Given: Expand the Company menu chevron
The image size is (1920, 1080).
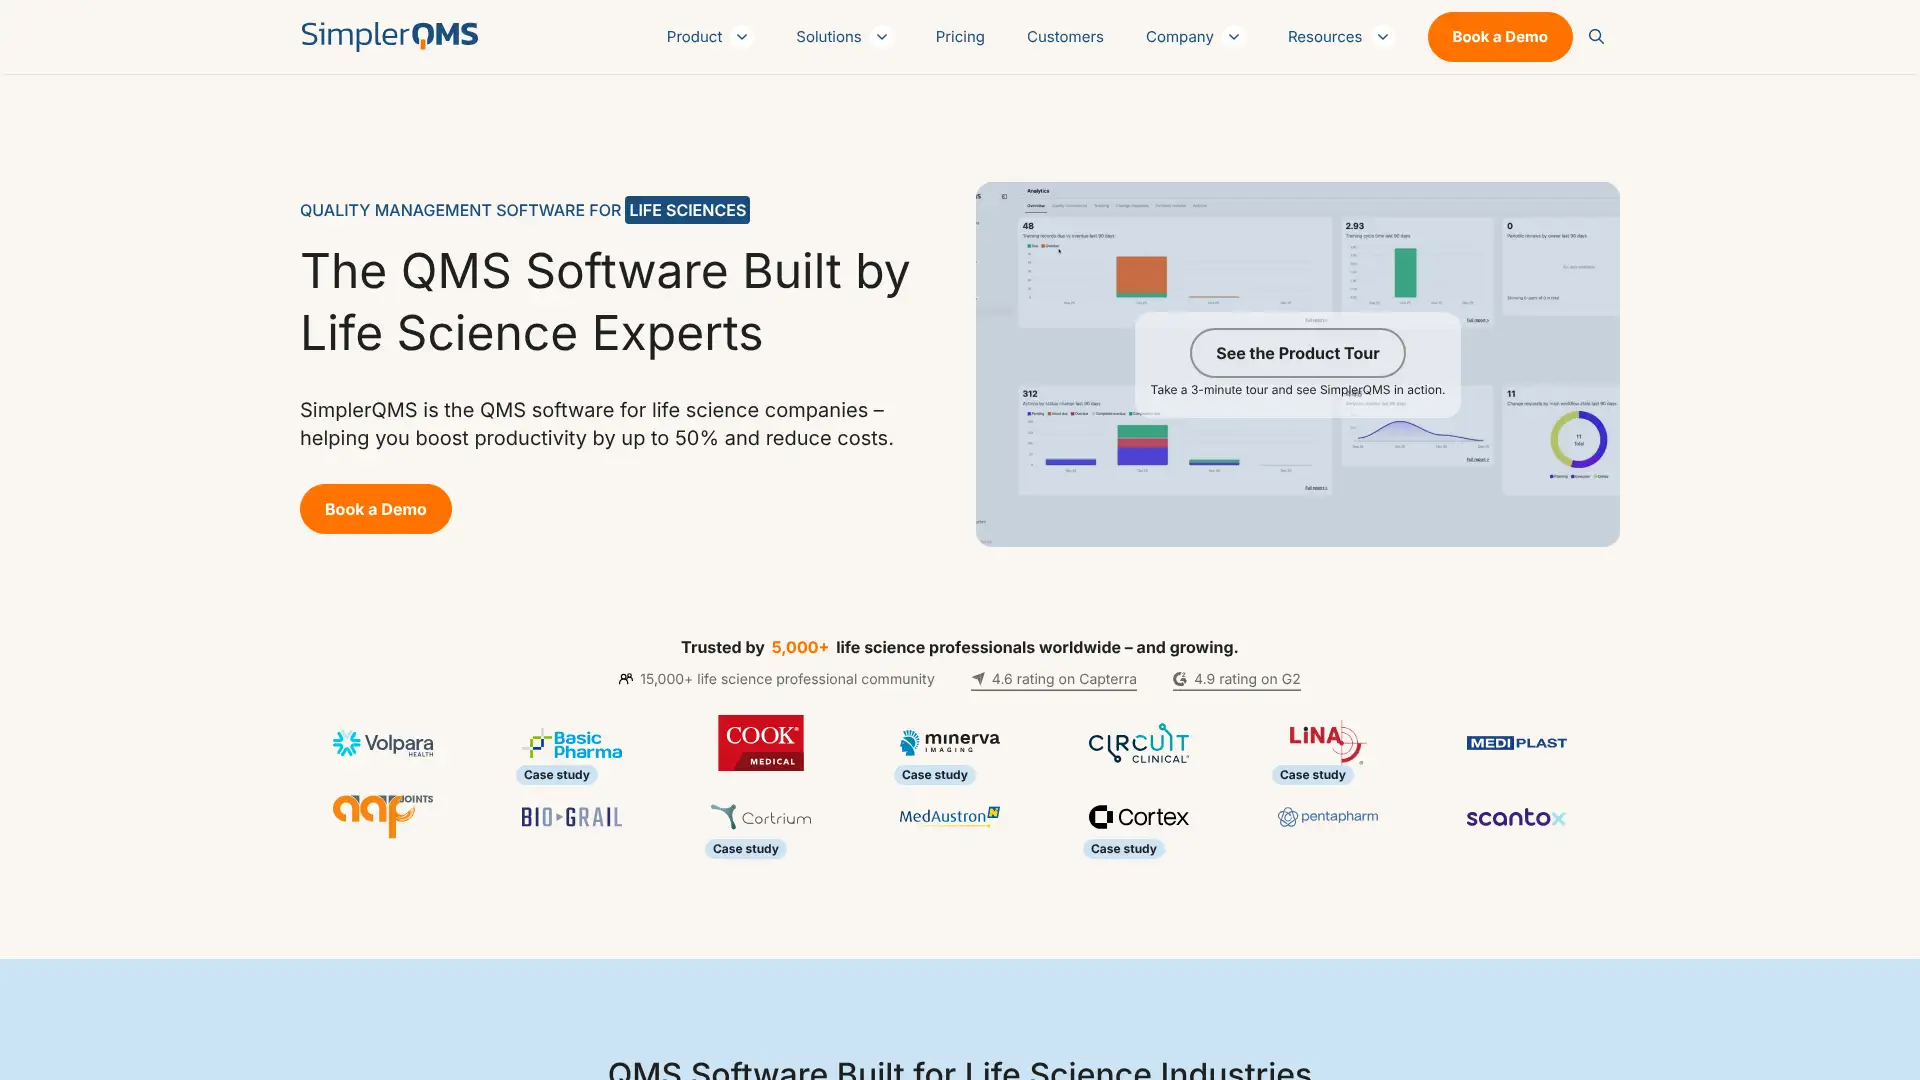Looking at the screenshot, I should click(1233, 37).
